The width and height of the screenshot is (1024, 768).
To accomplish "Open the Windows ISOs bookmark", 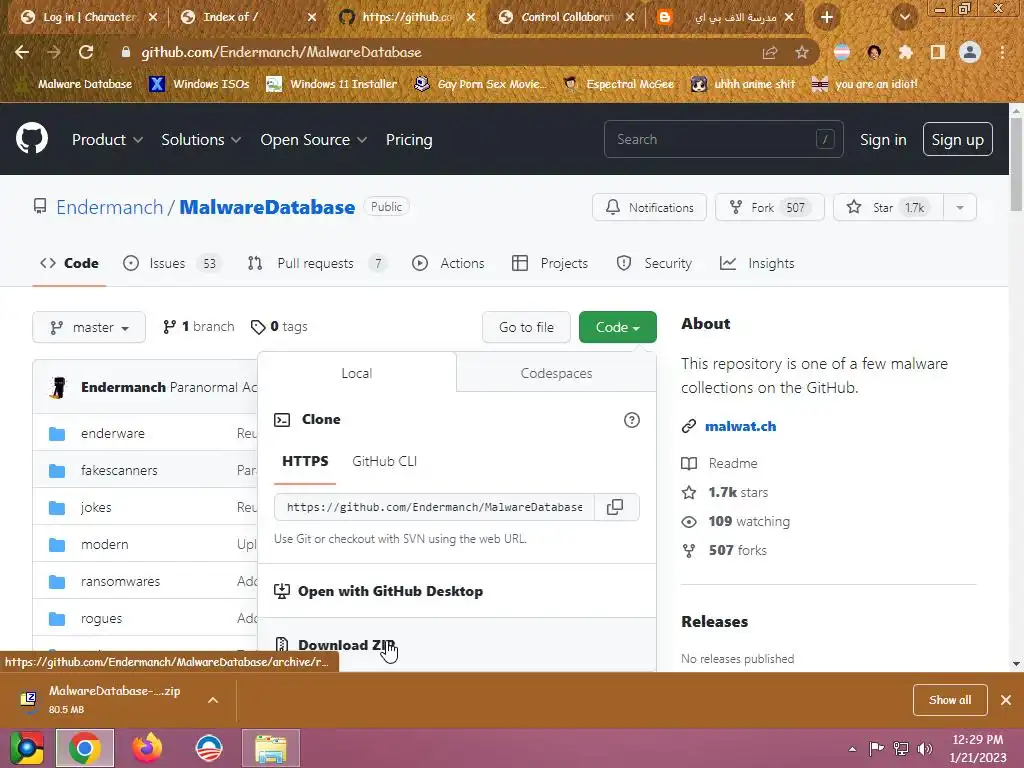I will [x=199, y=84].
